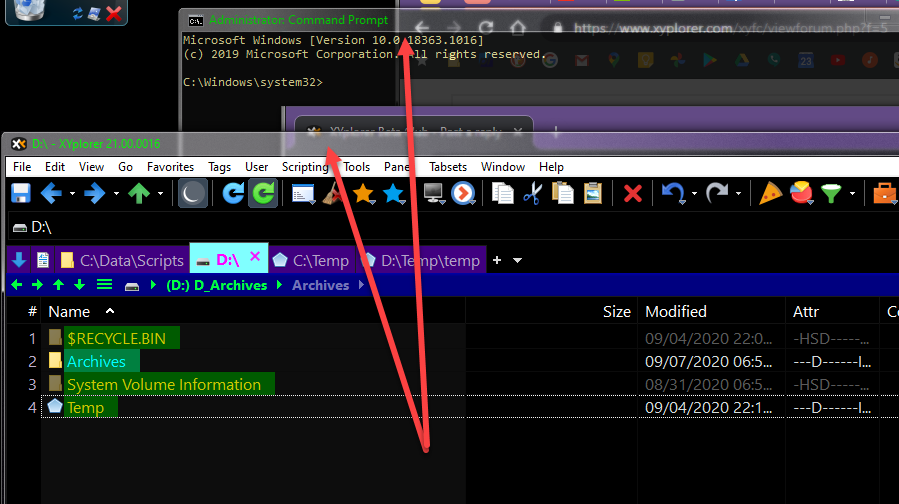Viewport: 899px width, 504px height.
Task: Expand the tab list arrow after plus
Action: point(517,260)
